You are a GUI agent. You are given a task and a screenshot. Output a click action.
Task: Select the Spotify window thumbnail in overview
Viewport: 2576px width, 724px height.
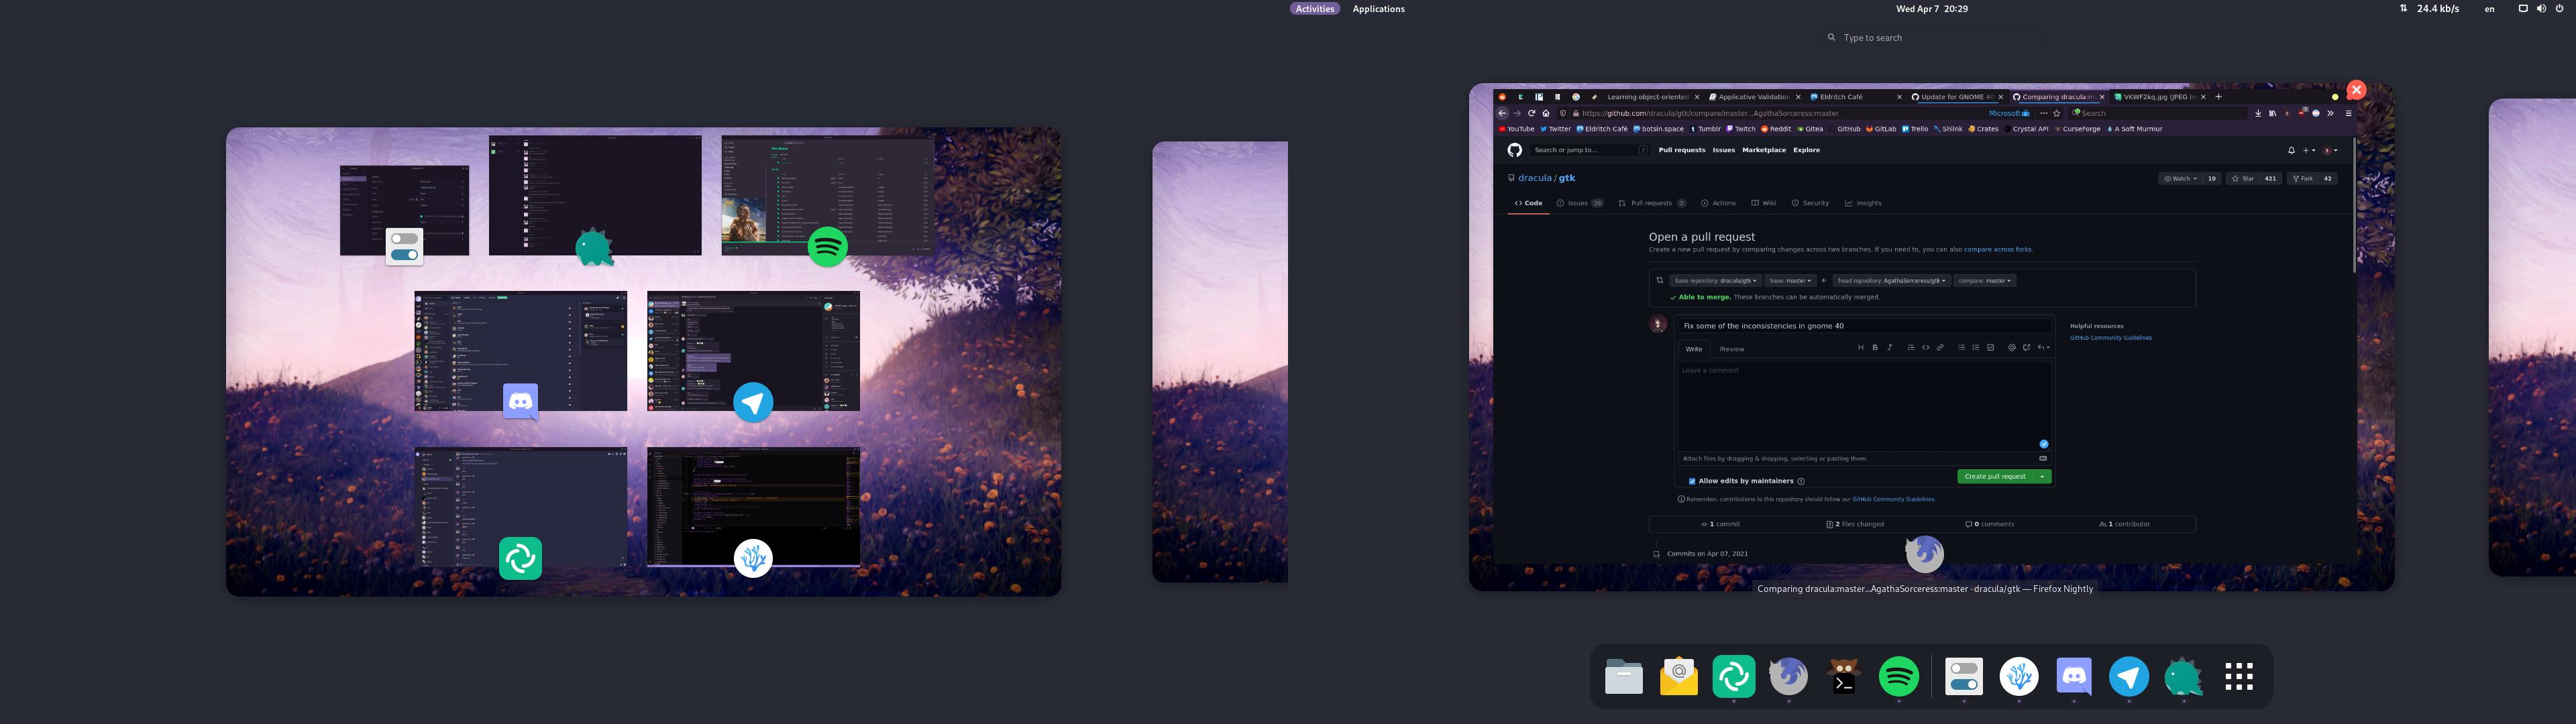click(x=827, y=195)
